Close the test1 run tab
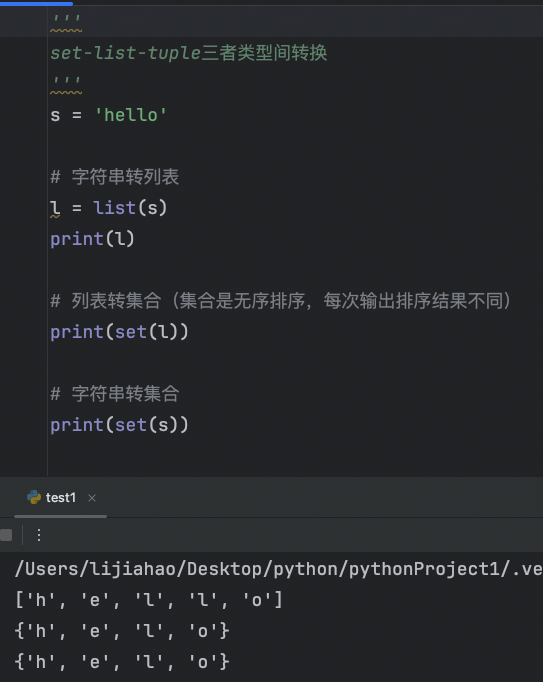The width and height of the screenshot is (543, 682). coord(92,498)
